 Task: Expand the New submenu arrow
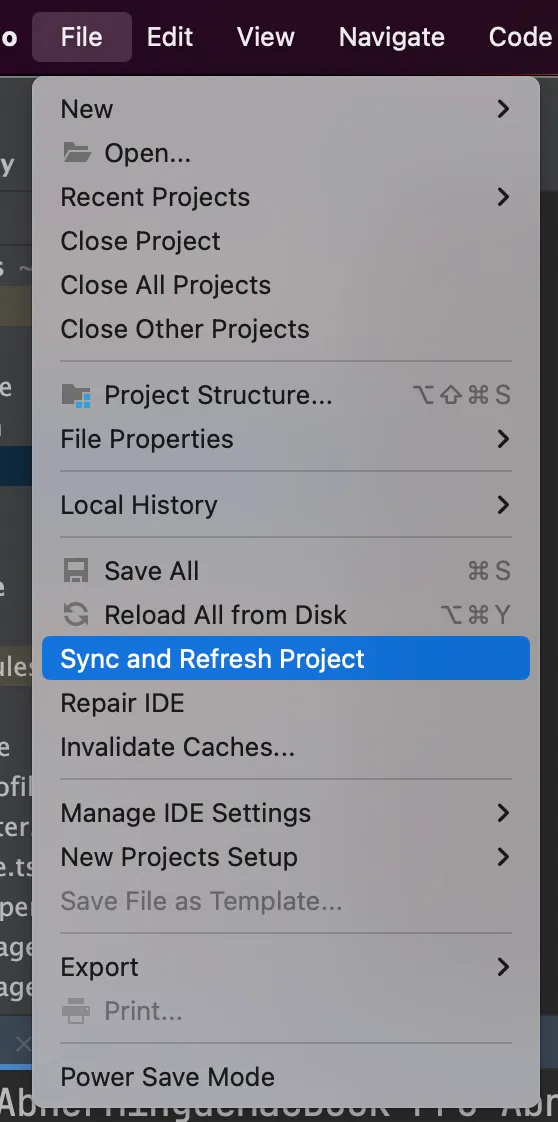tap(504, 109)
